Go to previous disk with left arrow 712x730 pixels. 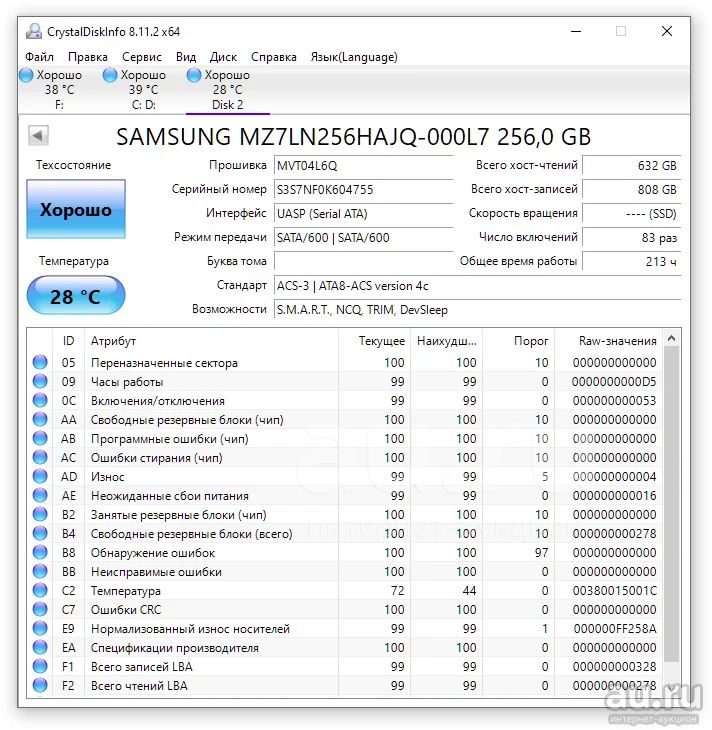(38, 136)
